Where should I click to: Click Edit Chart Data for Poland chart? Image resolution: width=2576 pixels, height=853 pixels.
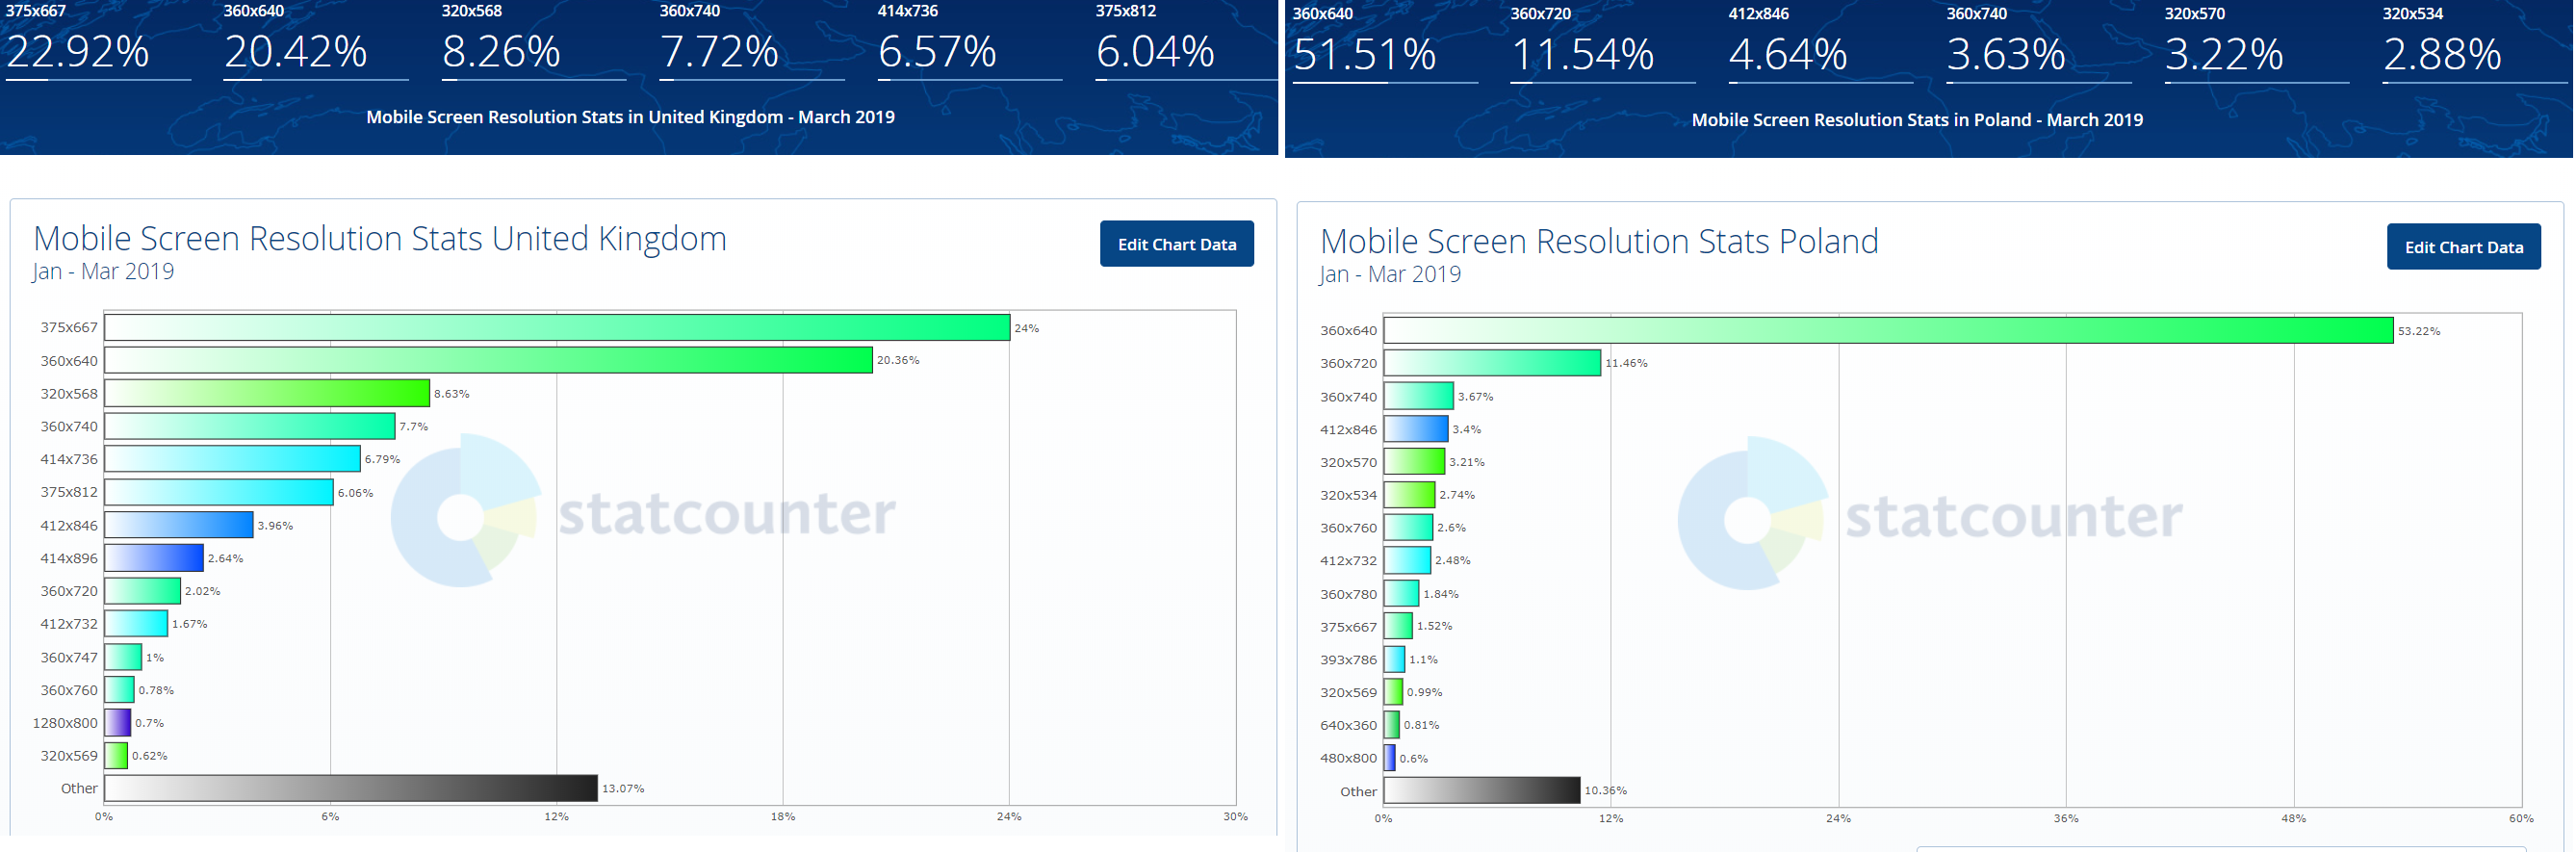pos(2462,247)
